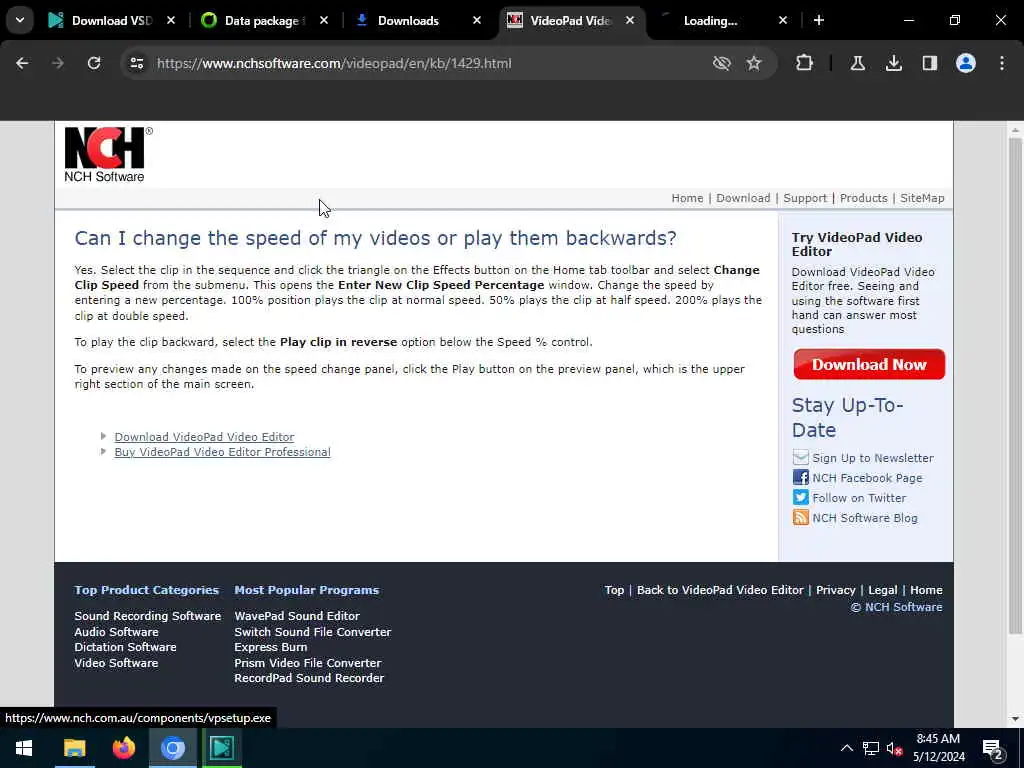Image resolution: width=1024 pixels, height=768 pixels.
Task: Switch to the Loading tab
Action: (711, 21)
